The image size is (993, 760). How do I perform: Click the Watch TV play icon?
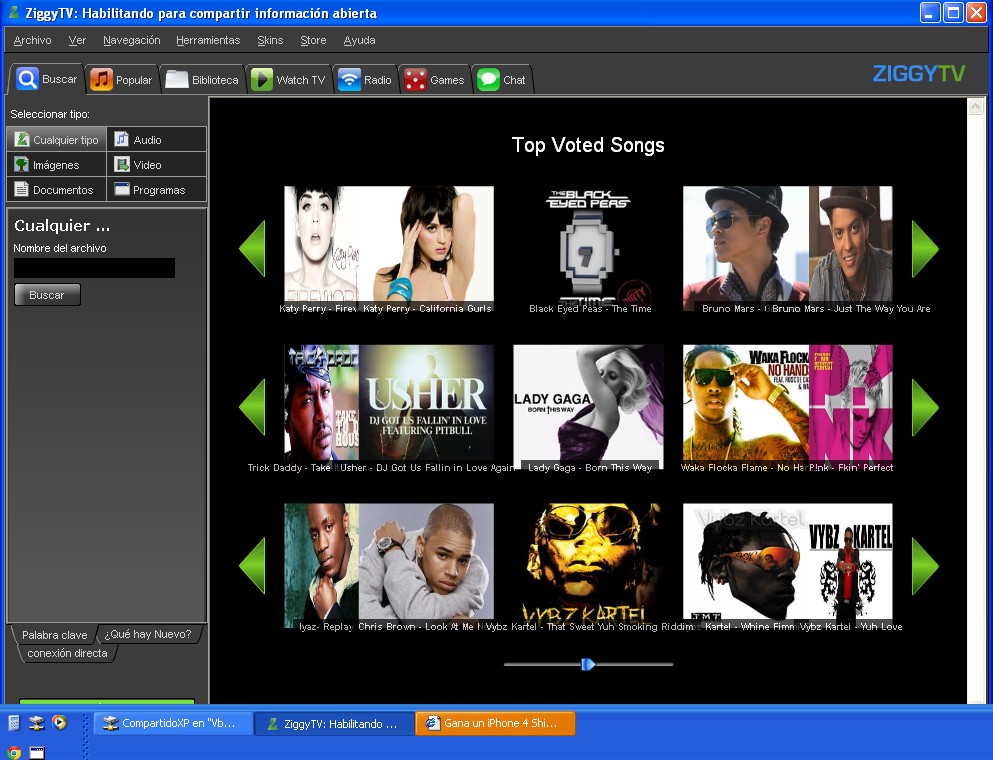point(262,80)
